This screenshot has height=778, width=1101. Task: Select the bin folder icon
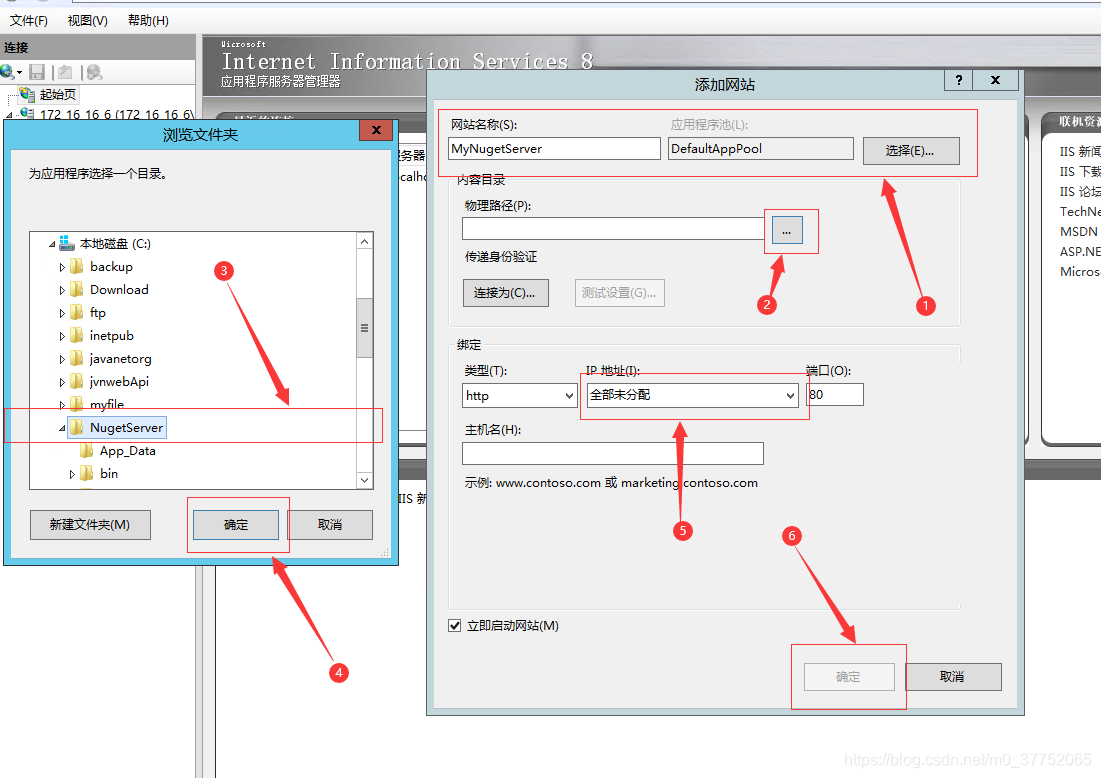pos(87,474)
